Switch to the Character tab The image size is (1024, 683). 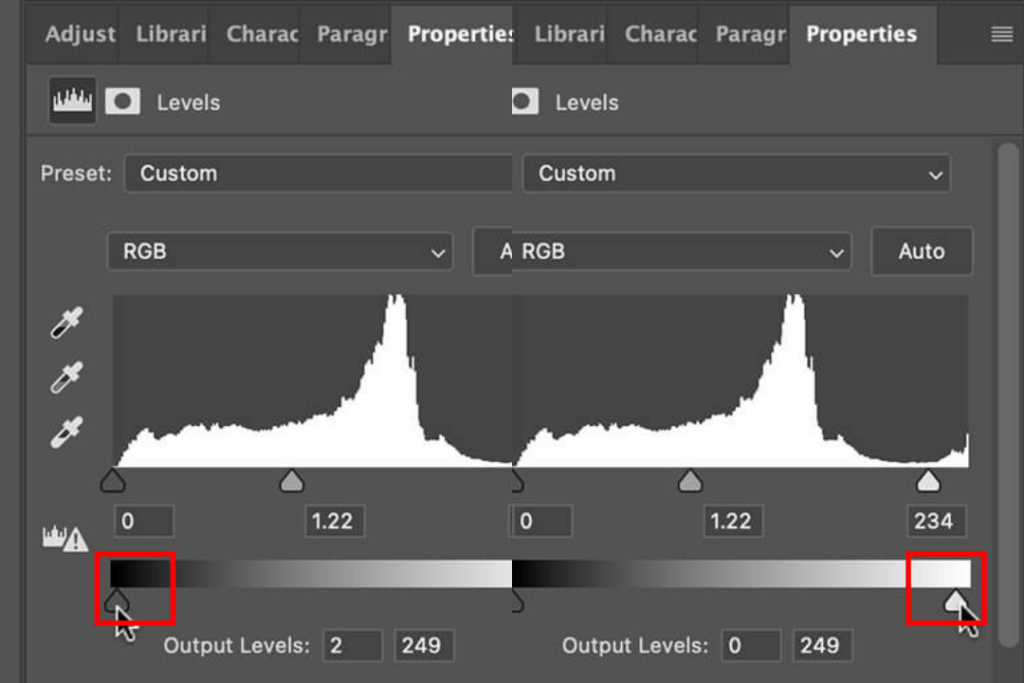click(x=260, y=33)
